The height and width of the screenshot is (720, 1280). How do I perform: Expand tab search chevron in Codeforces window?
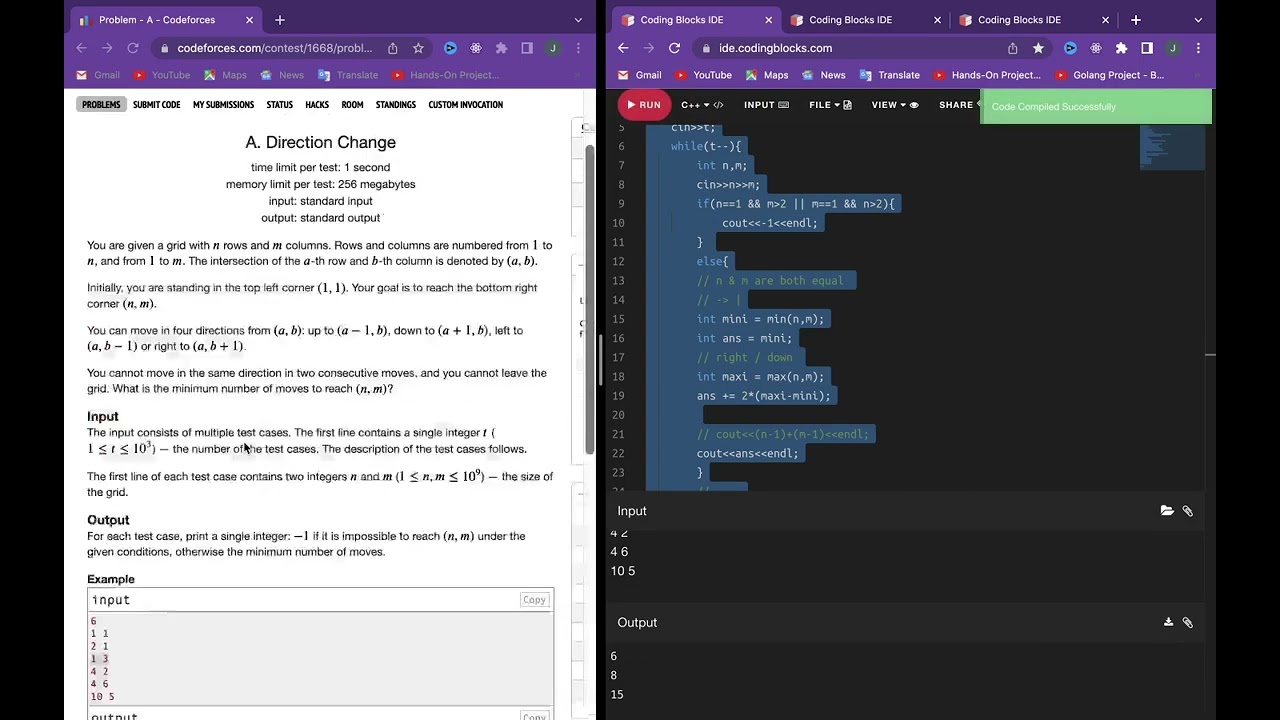[578, 20]
